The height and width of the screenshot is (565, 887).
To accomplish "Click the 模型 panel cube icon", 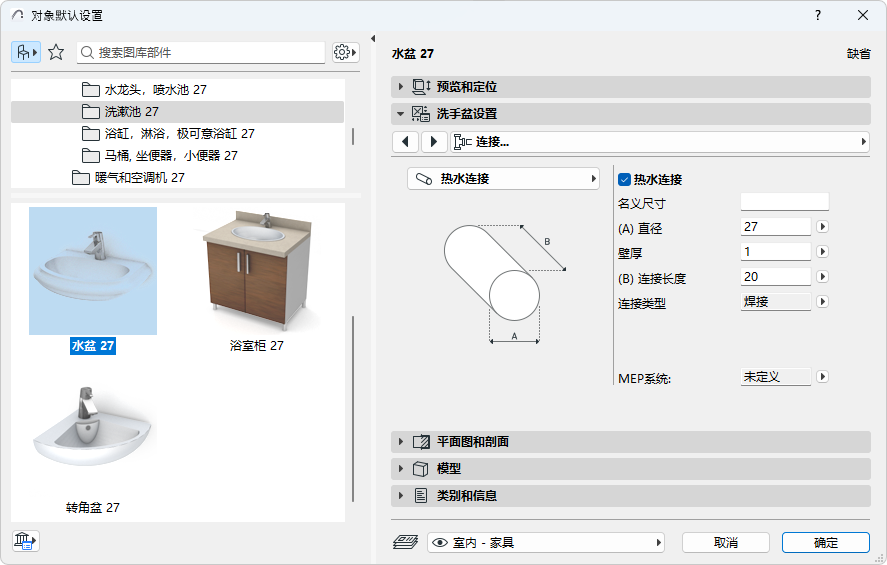I will click(420, 469).
